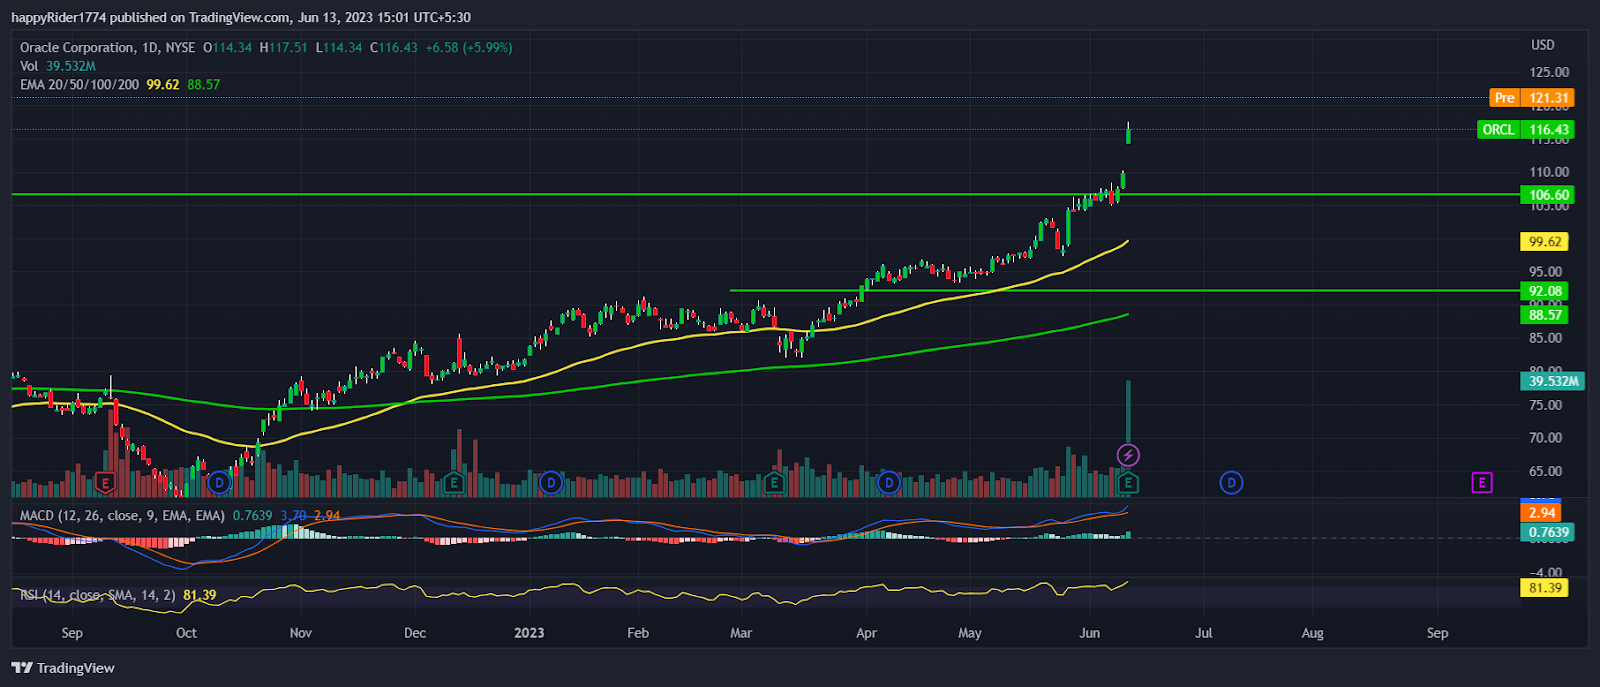This screenshot has height=687, width=1600.
Task: Click the purple future earnings E marker
Action: click(1482, 483)
